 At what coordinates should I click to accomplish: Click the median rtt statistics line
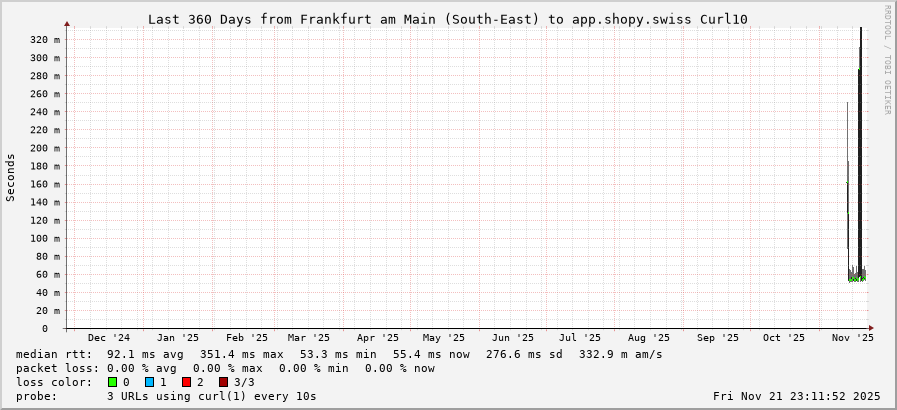click(340, 354)
